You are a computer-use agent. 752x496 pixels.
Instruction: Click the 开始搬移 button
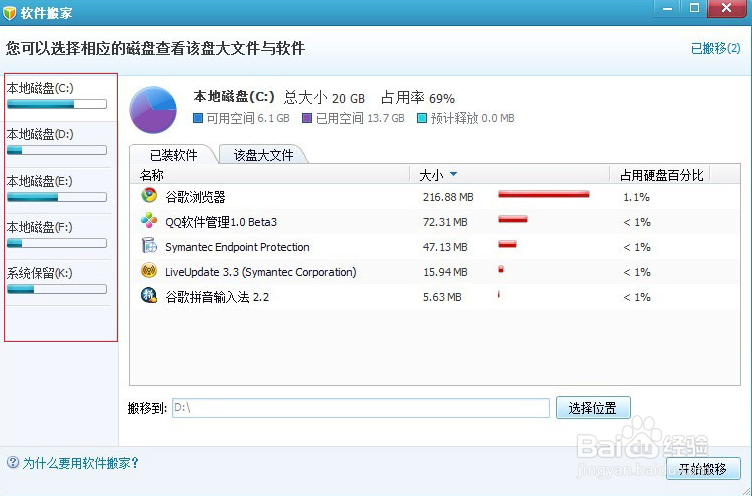point(703,469)
